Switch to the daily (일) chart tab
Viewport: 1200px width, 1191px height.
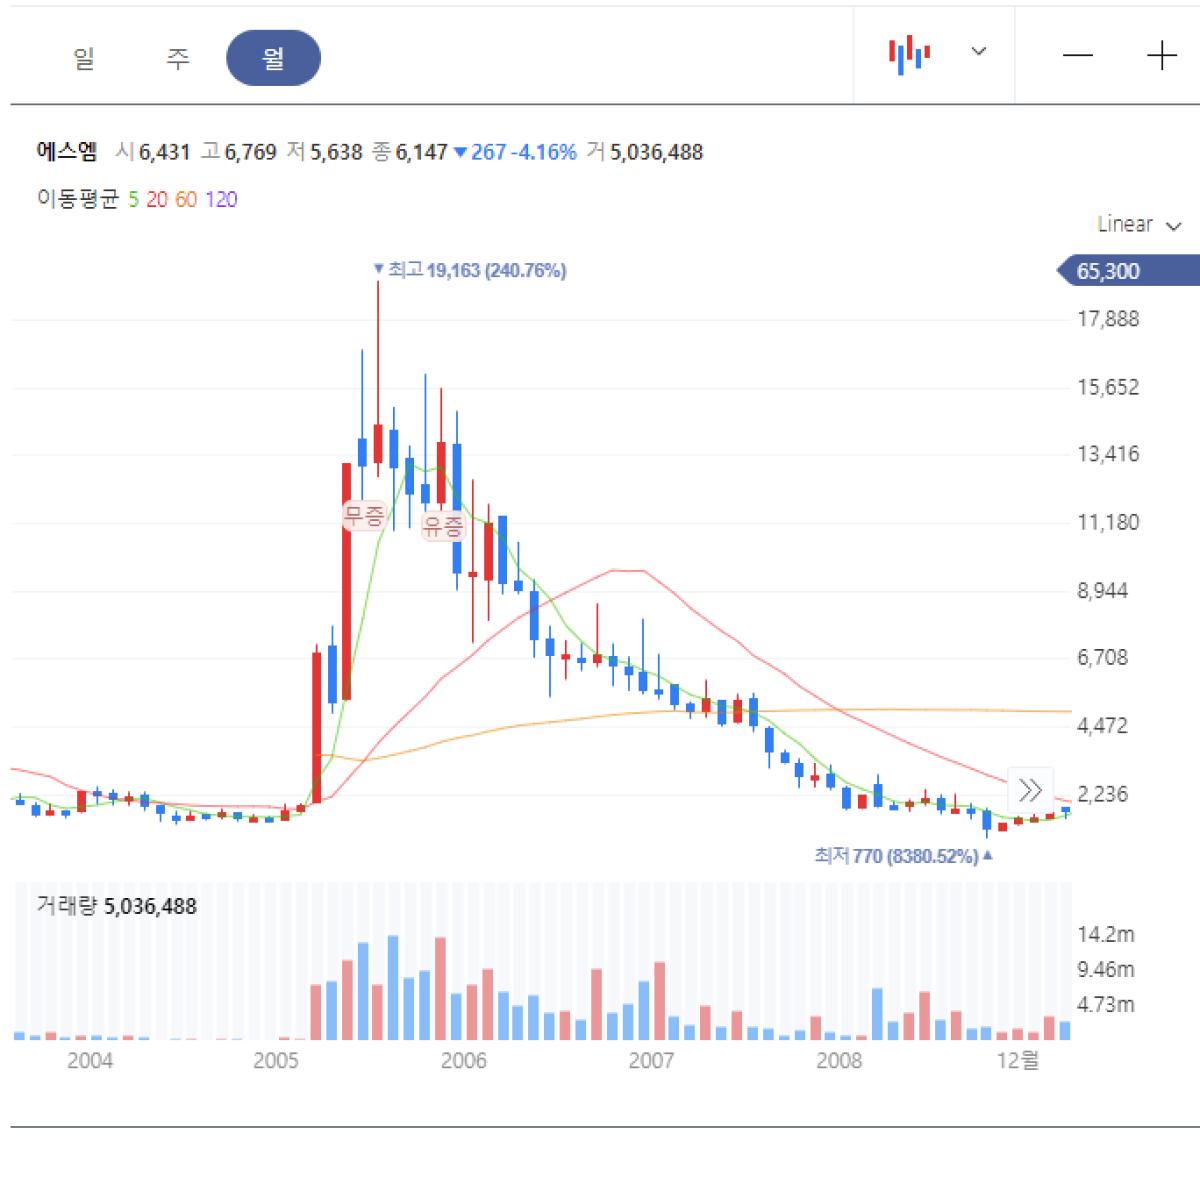pyautogui.click(x=84, y=58)
